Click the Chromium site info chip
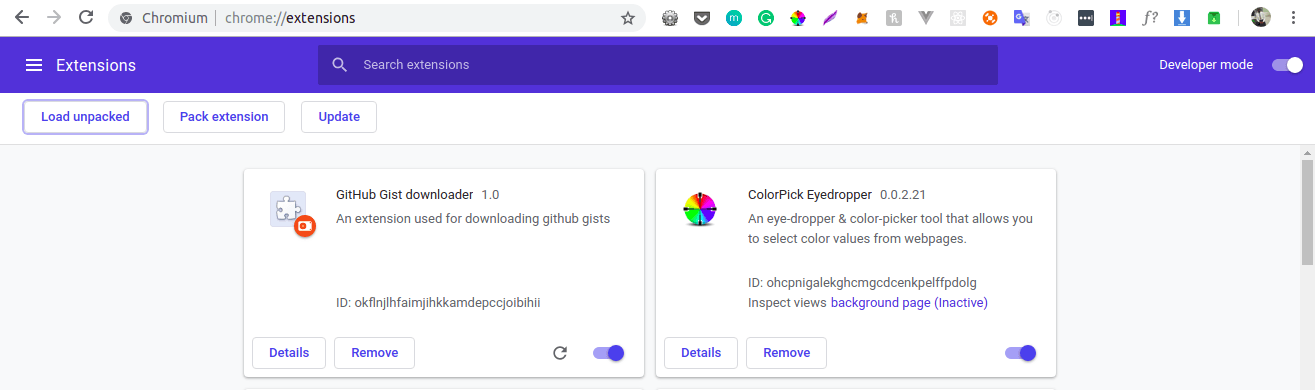The width and height of the screenshot is (1315, 390). (163, 18)
